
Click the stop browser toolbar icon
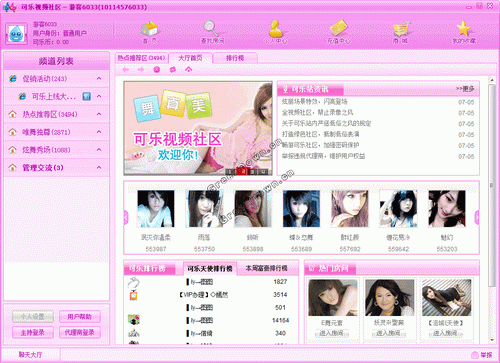156,70
